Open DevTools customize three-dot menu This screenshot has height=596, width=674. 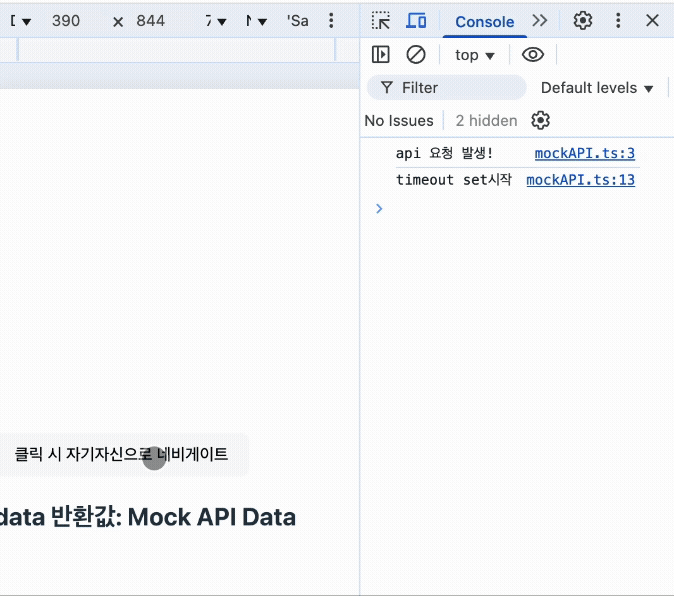[618, 20]
